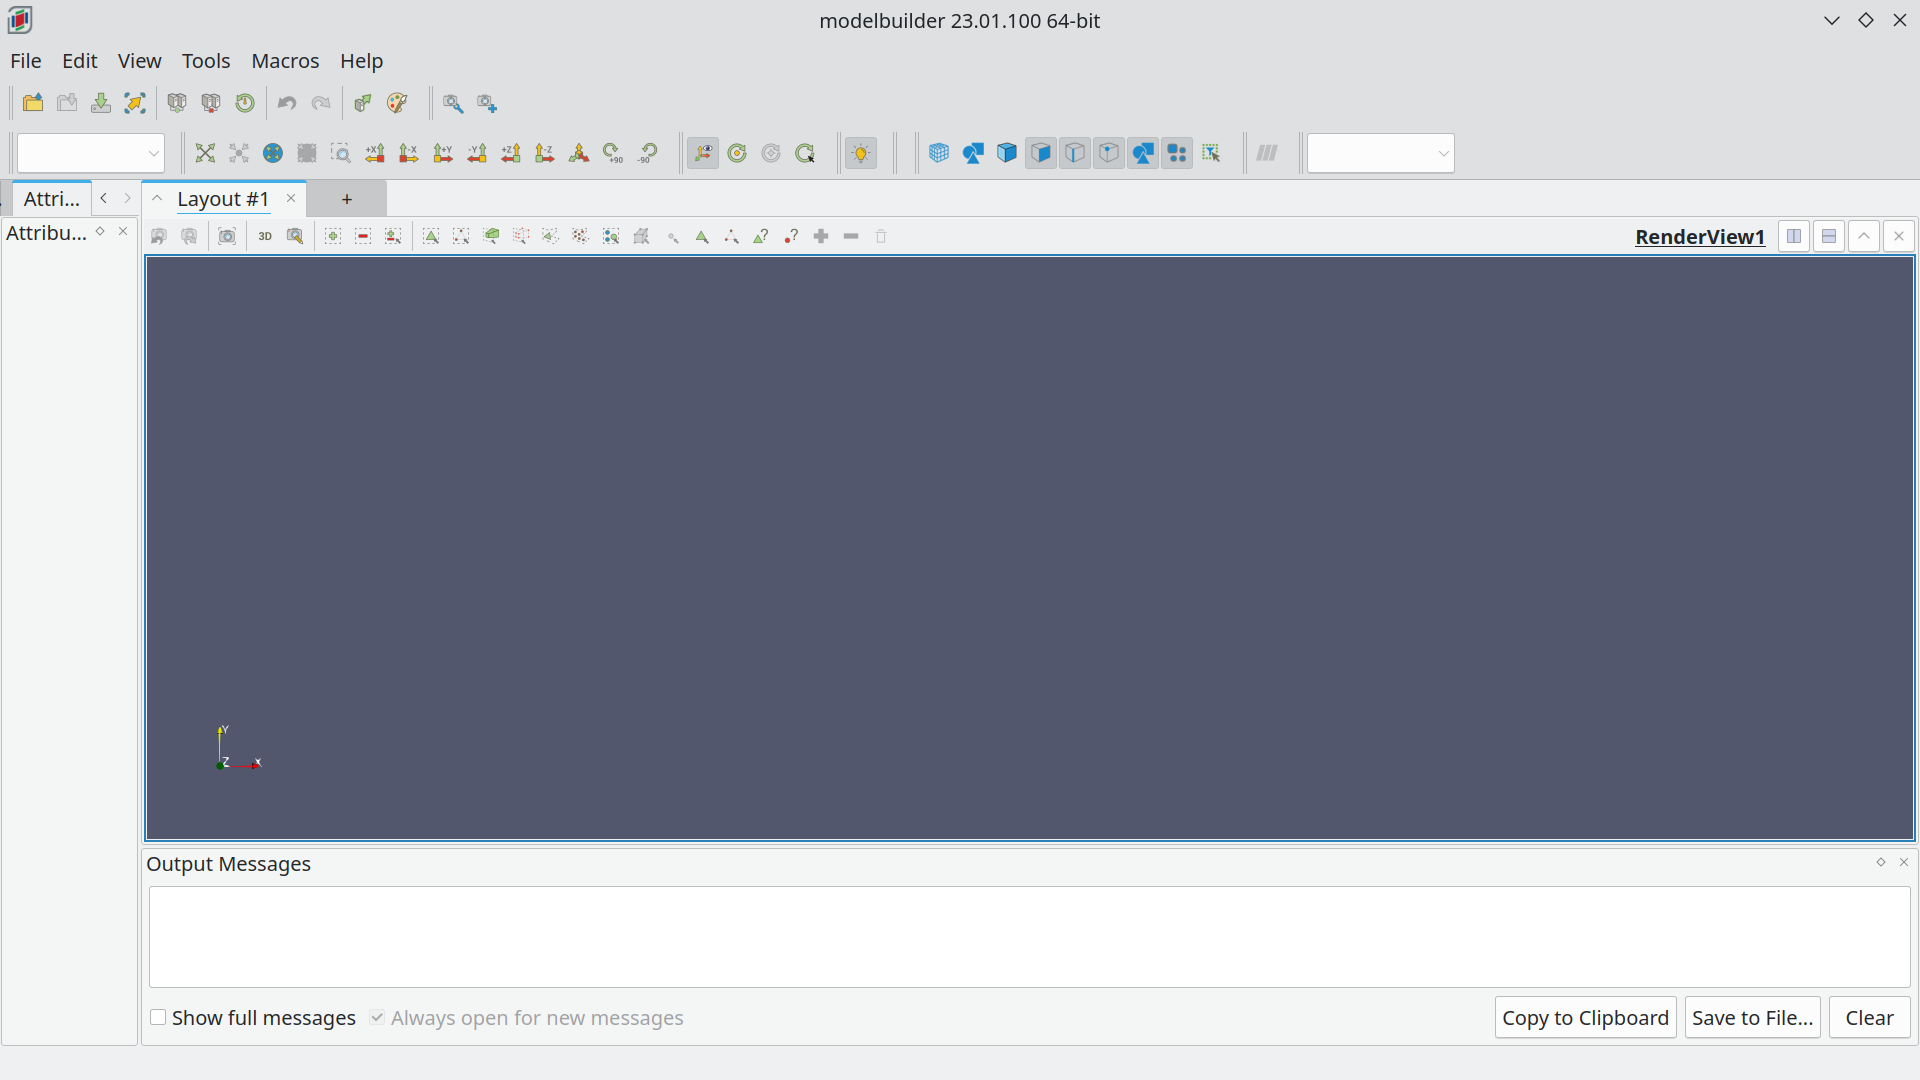1920x1080 pixels.
Task: Click inside the Output Messages text area
Action: [1029, 937]
